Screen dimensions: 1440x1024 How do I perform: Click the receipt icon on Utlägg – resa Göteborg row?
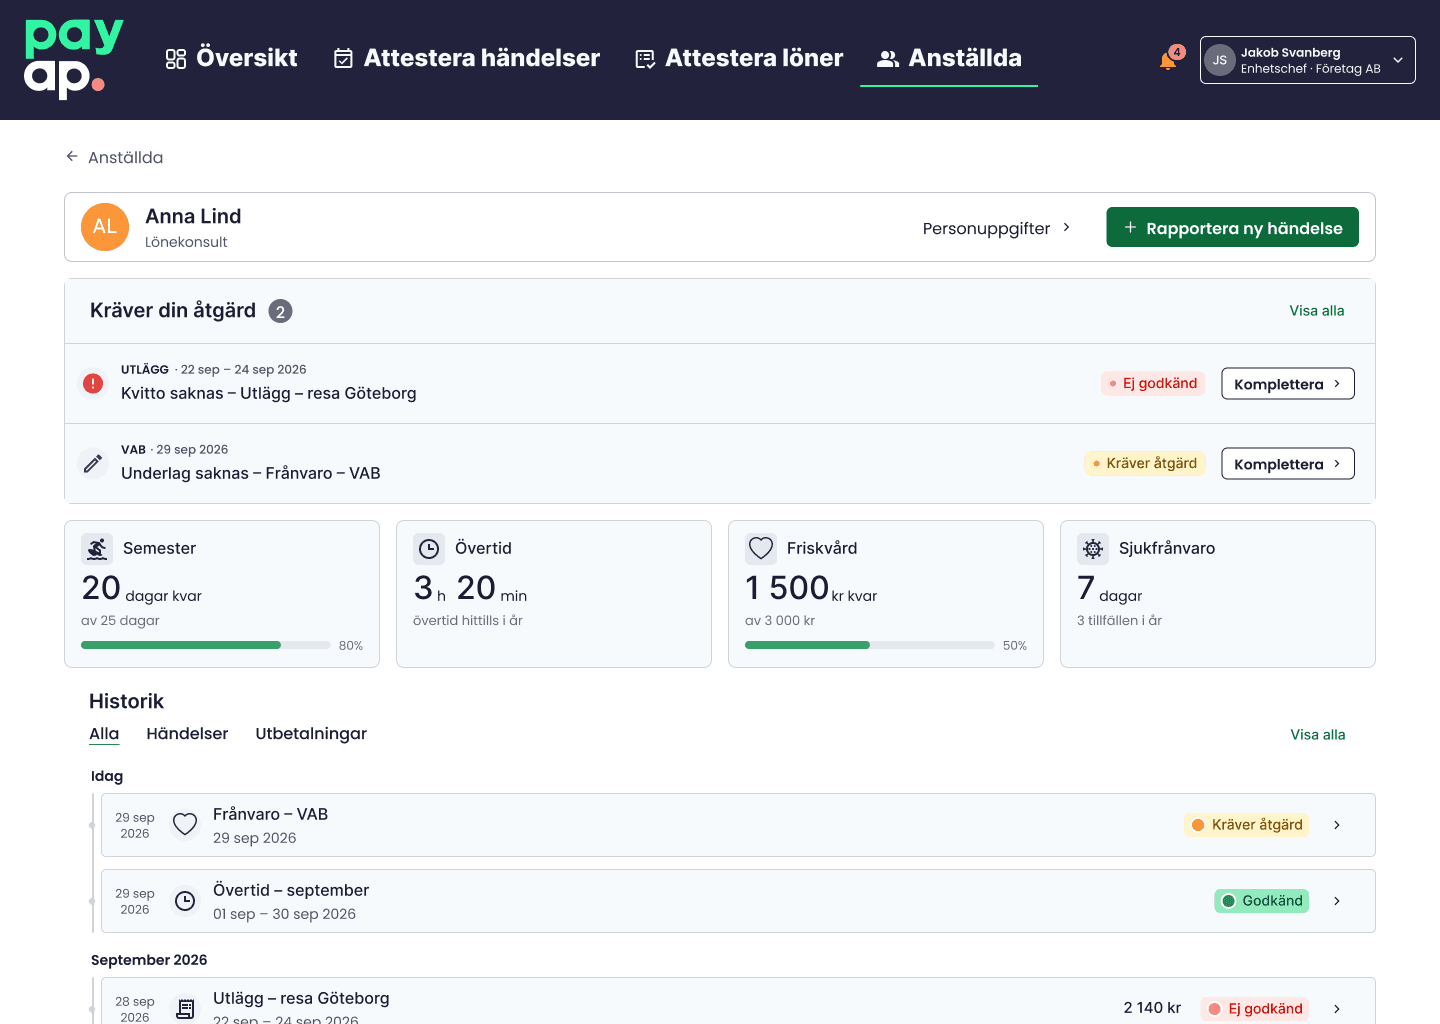(x=185, y=1009)
